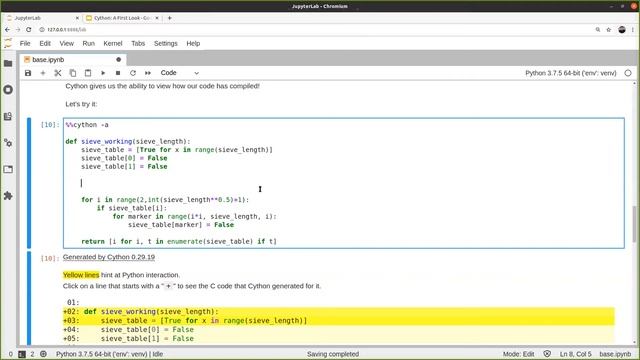Save the notebook with the floppy disk icon
640x360 pixels.
point(28,73)
